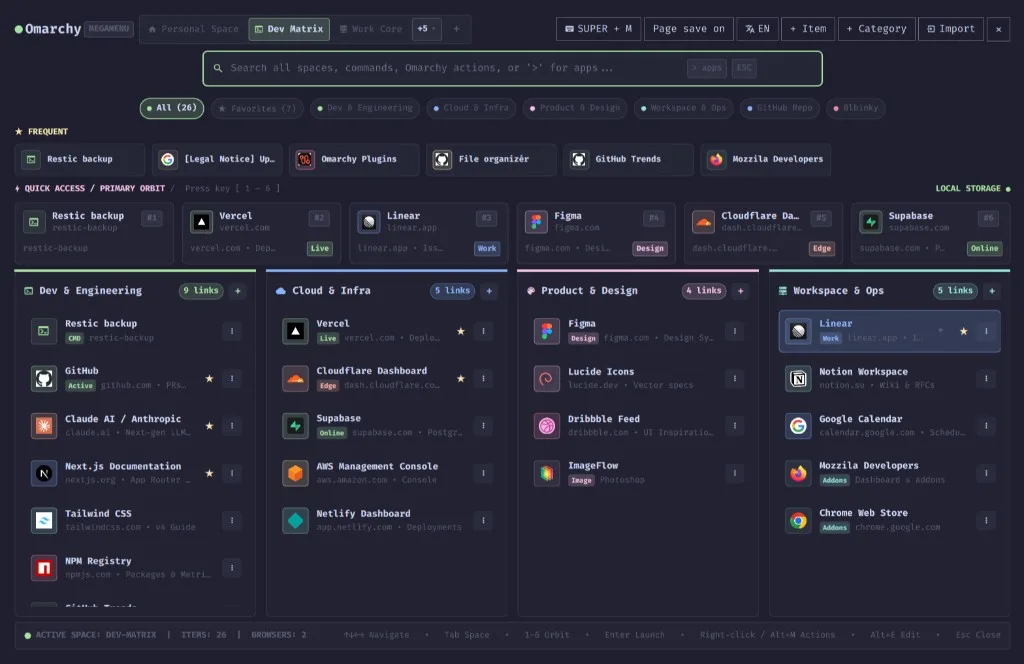Open the GitHub Trends frequent card
This screenshot has width=1024, height=664.
pyautogui.click(x=628, y=159)
